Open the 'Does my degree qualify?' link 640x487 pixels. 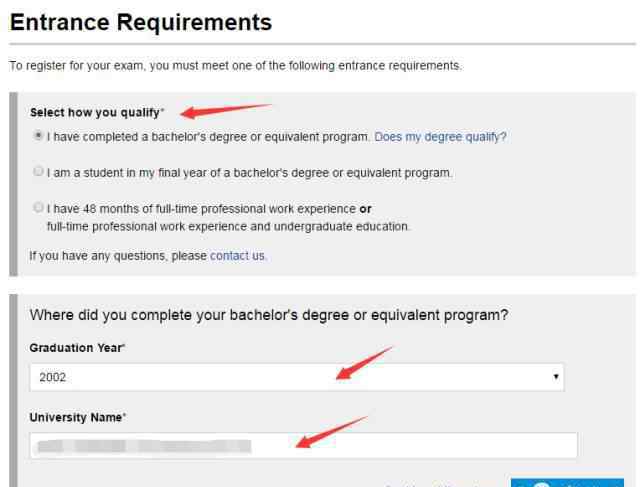pos(440,137)
